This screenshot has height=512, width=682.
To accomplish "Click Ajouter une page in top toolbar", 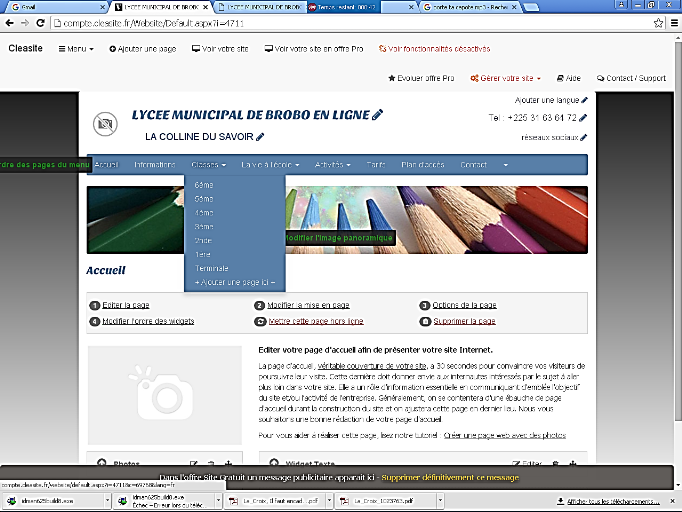I will pos(143,49).
